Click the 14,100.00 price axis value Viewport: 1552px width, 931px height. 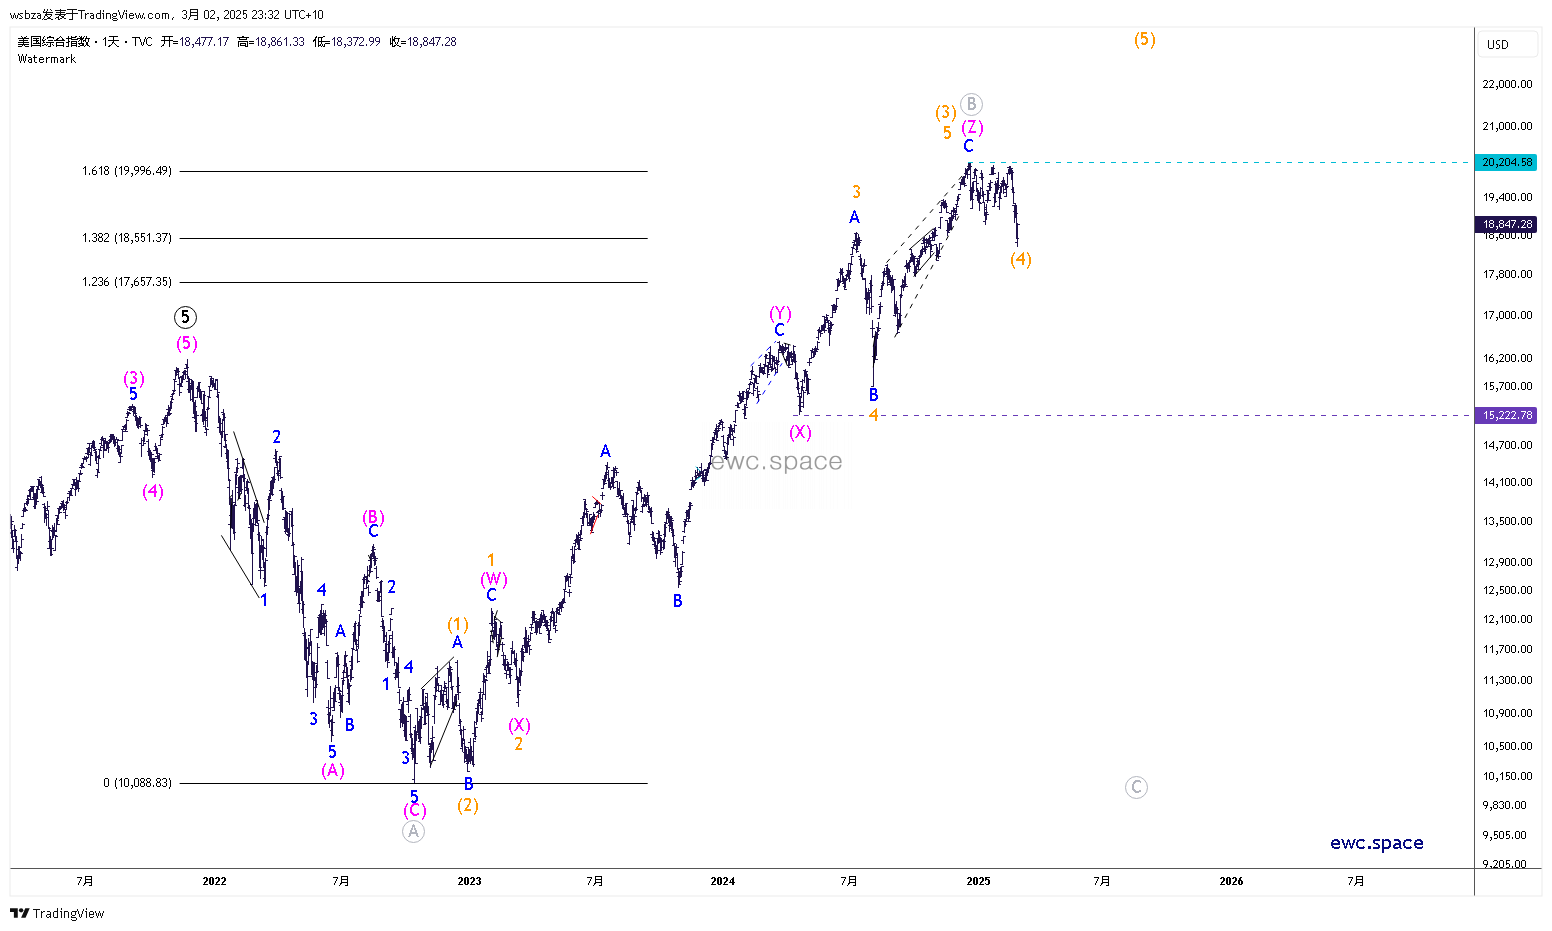tap(1507, 482)
